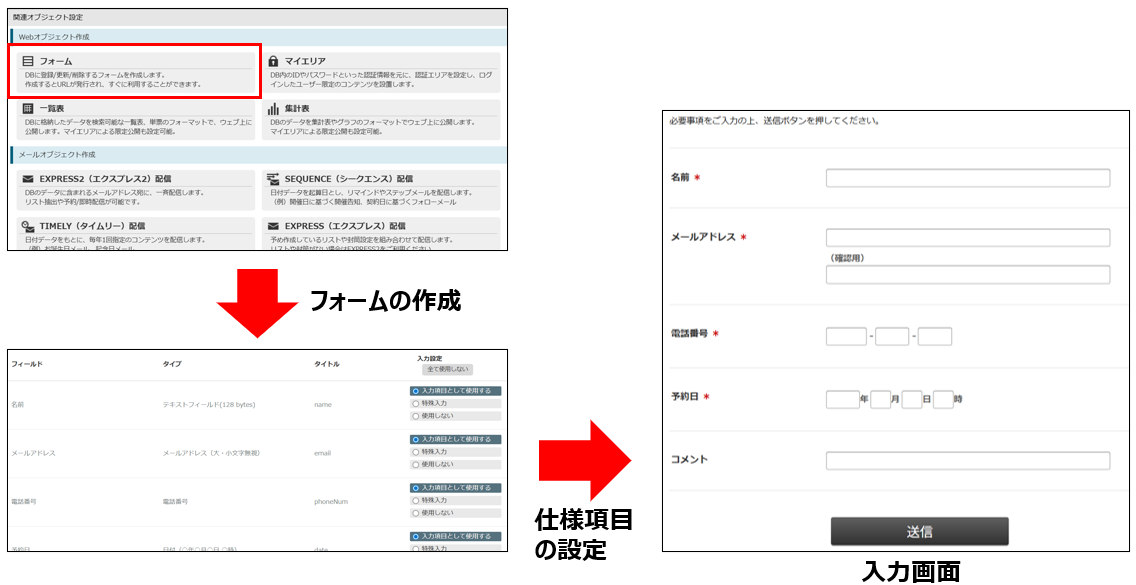Click the TIMELY delivery icon
Screen dimensions: 1136x585
[x=28, y=226]
